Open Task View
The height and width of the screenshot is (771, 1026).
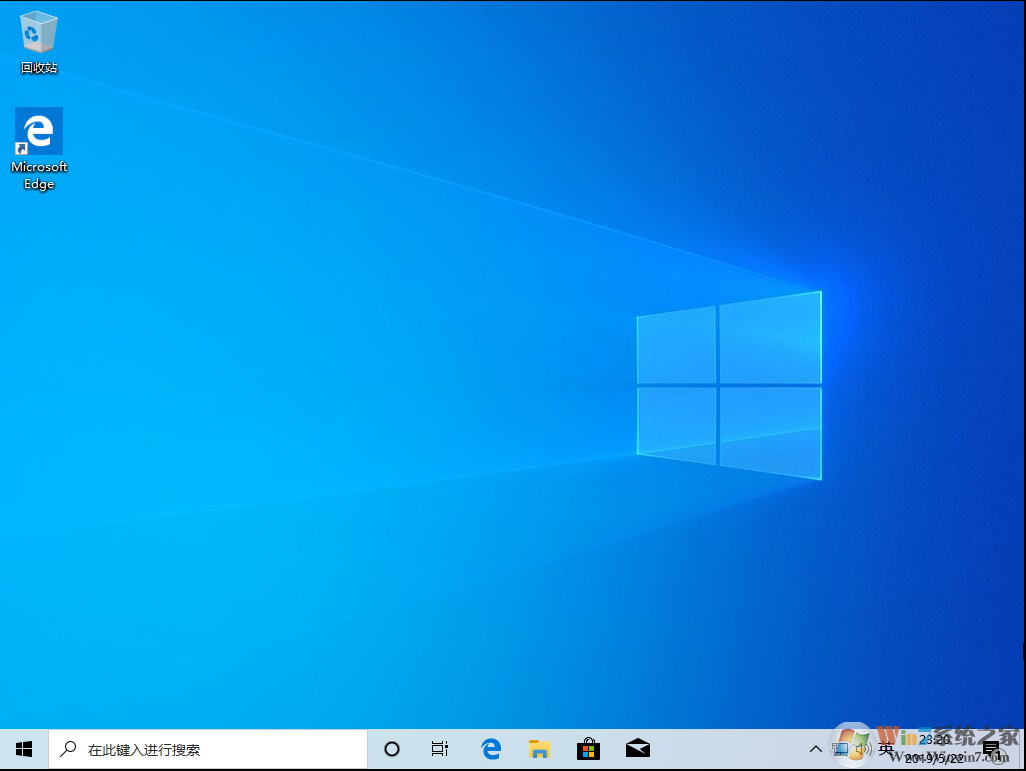(x=439, y=748)
